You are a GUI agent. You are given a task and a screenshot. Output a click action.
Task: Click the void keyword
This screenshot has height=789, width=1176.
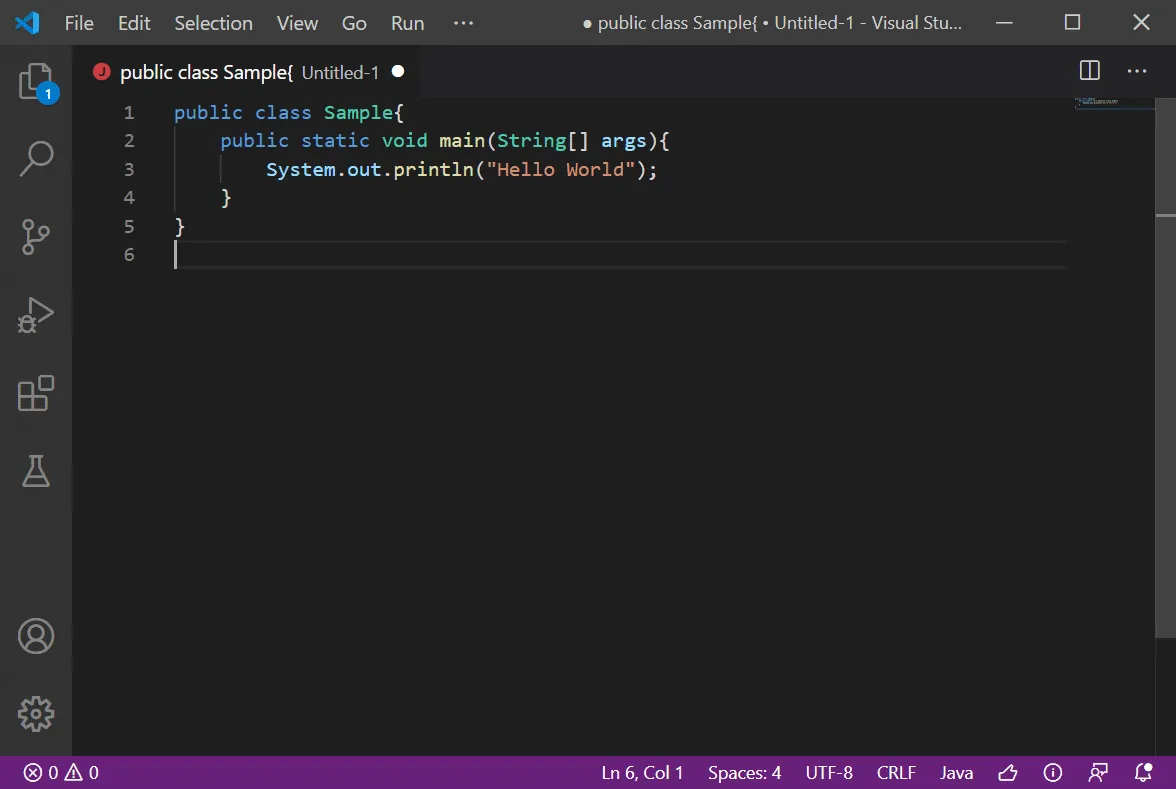click(x=404, y=141)
